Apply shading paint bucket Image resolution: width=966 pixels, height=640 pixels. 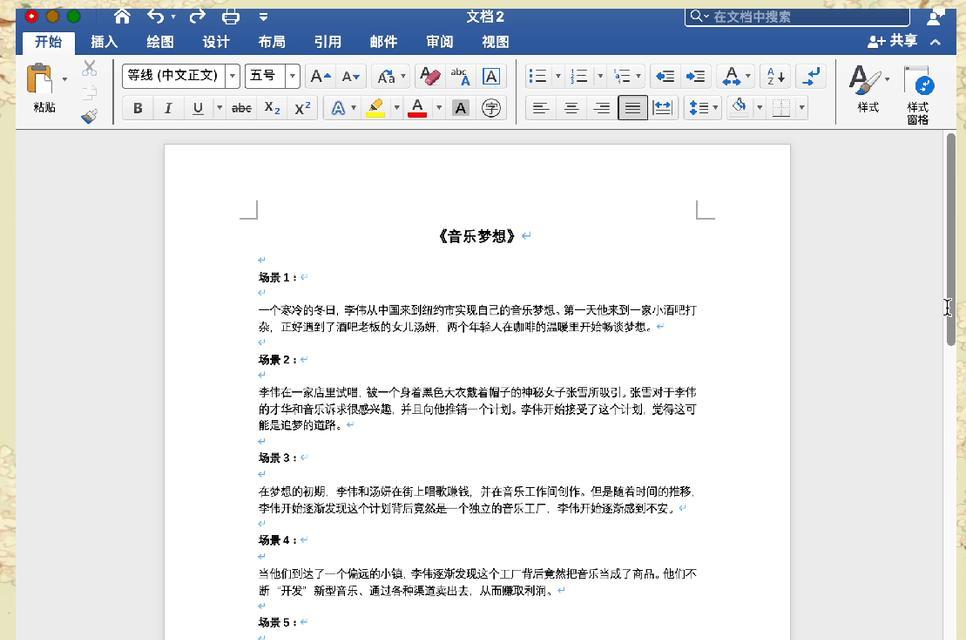(x=739, y=107)
